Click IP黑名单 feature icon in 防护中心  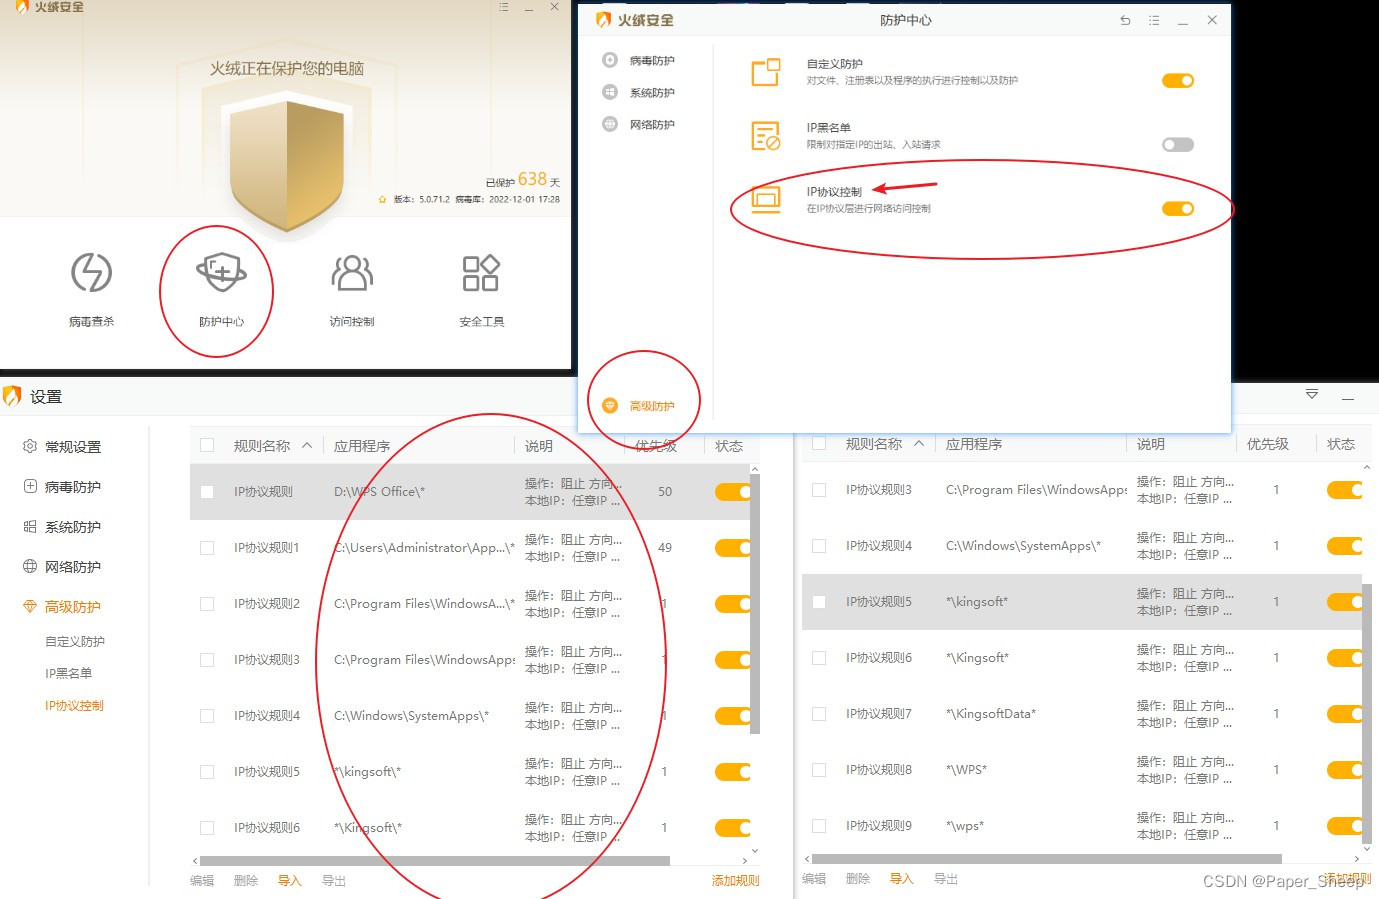[x=766, y=136]
